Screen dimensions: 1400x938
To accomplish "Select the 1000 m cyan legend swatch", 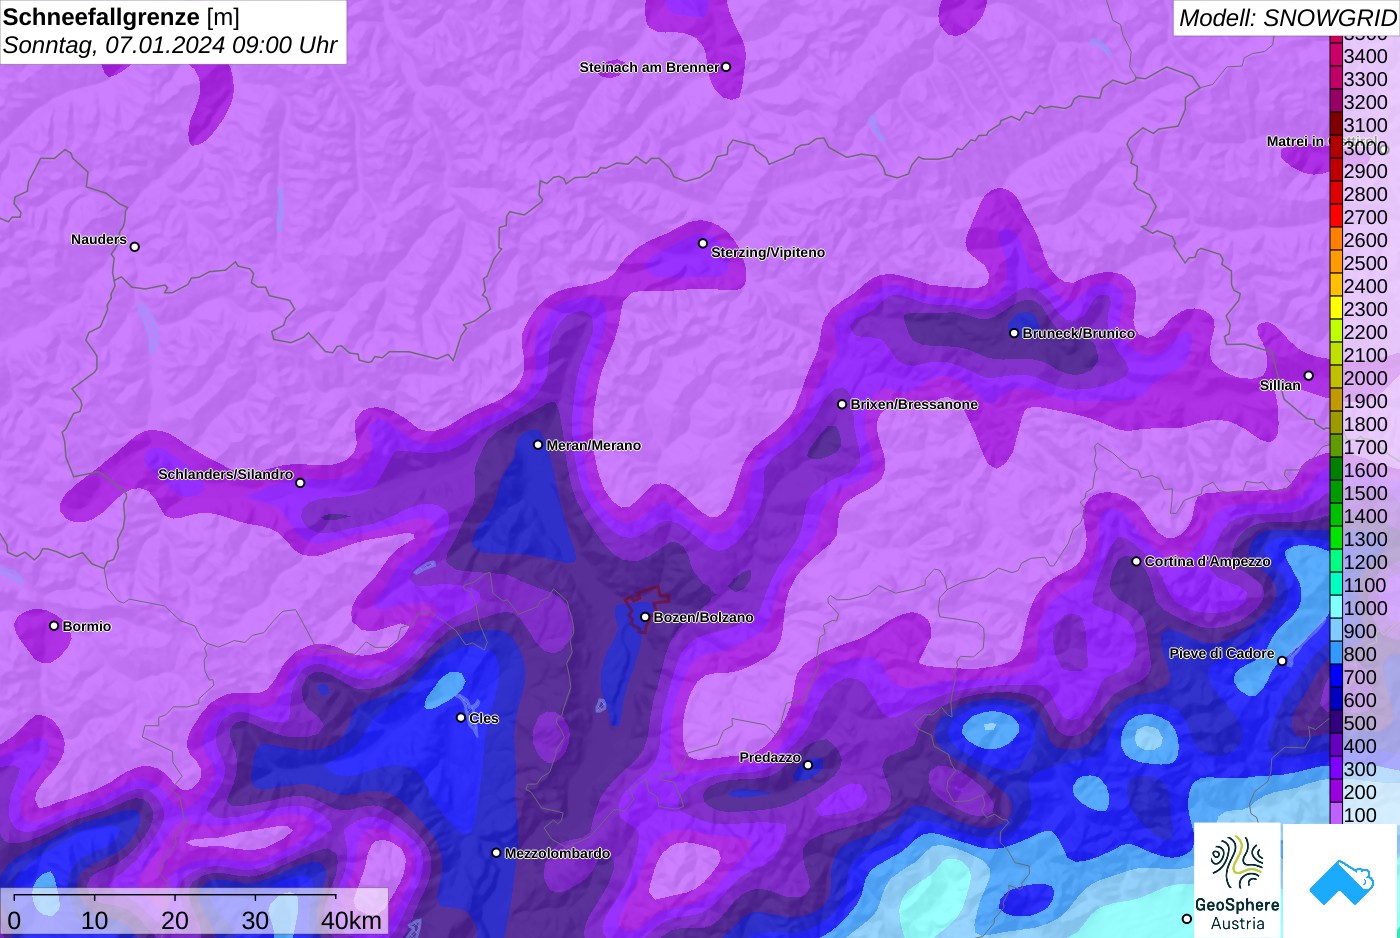I will click(x=1335, y=608).
